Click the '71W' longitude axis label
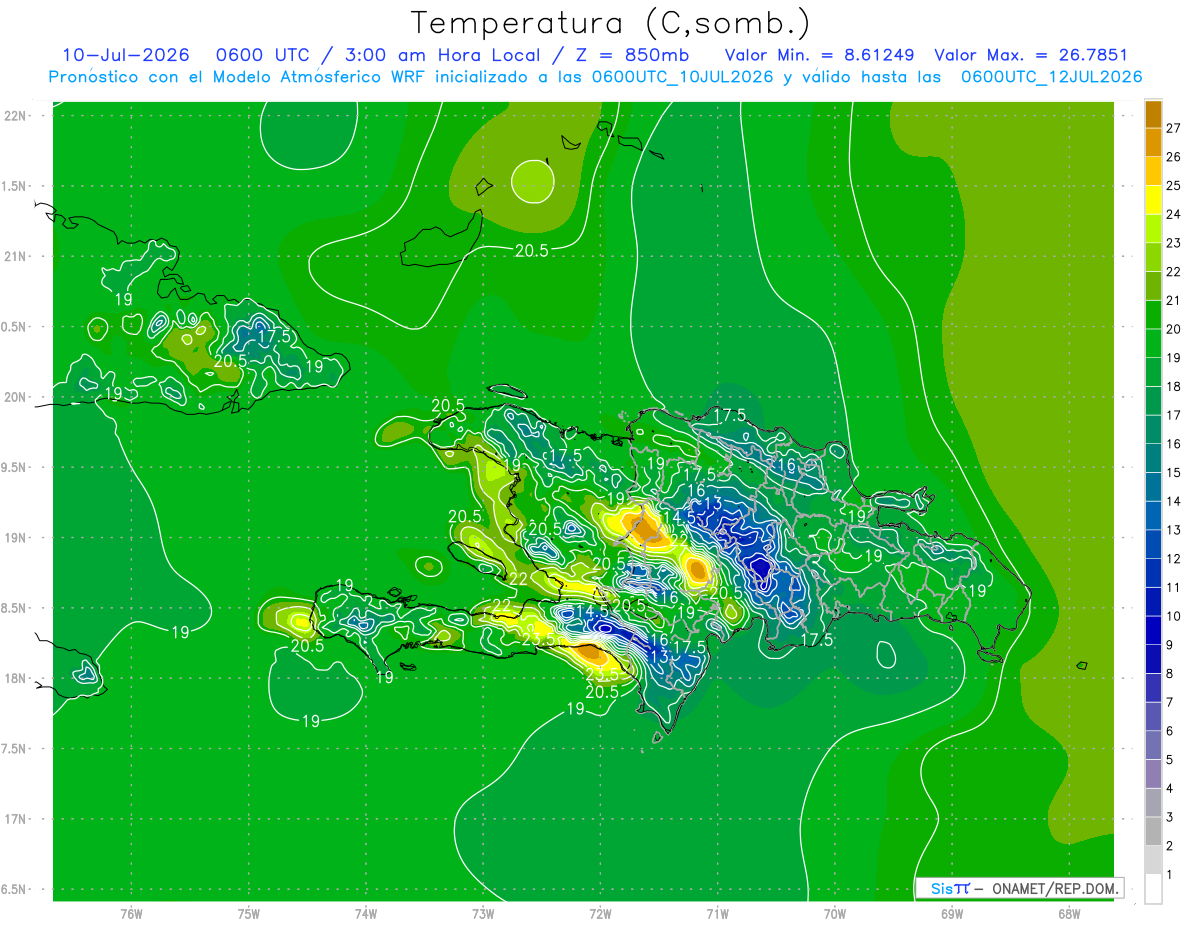 coord(717,914)
